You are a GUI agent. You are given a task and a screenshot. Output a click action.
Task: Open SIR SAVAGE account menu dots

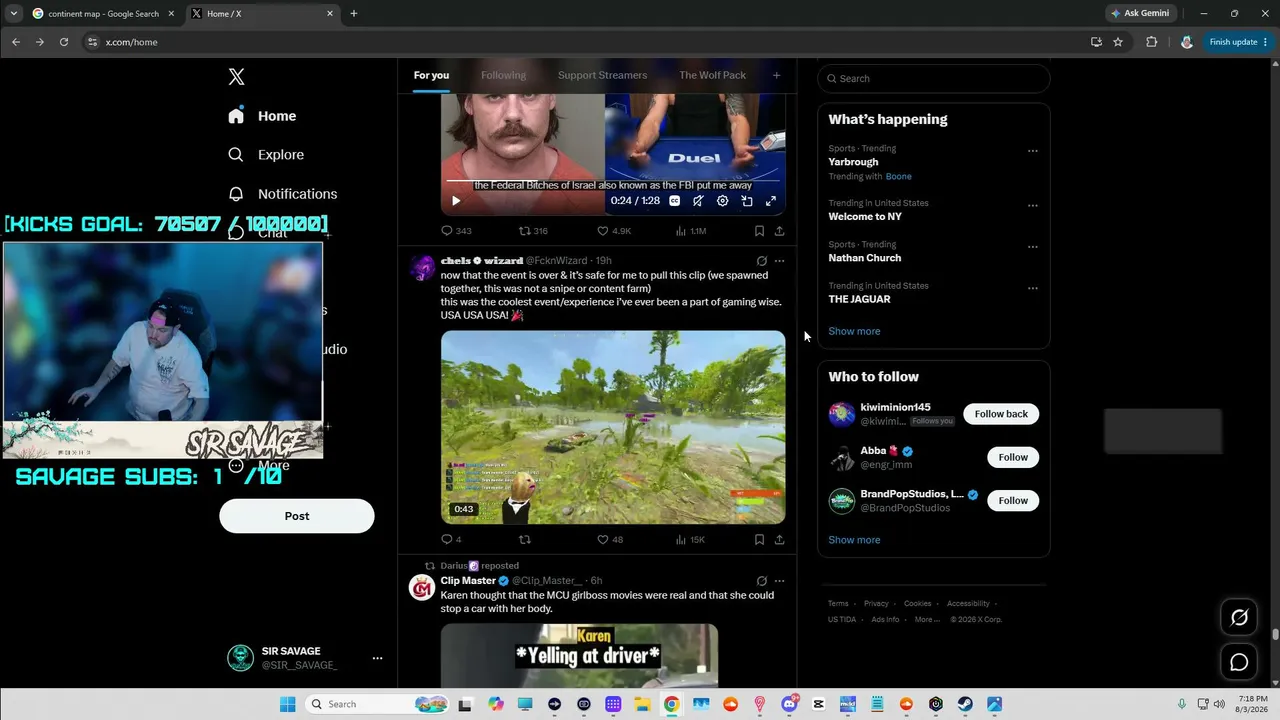pos(377,658)
